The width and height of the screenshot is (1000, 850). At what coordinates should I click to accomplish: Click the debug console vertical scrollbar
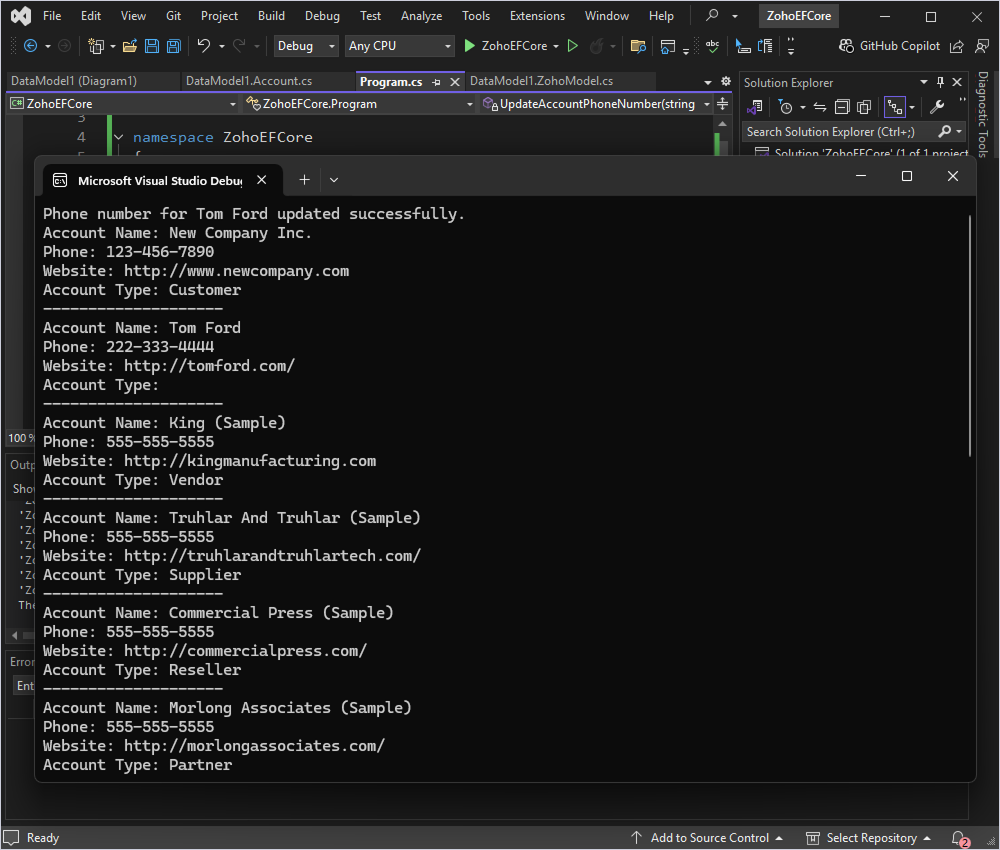point(970,335)
